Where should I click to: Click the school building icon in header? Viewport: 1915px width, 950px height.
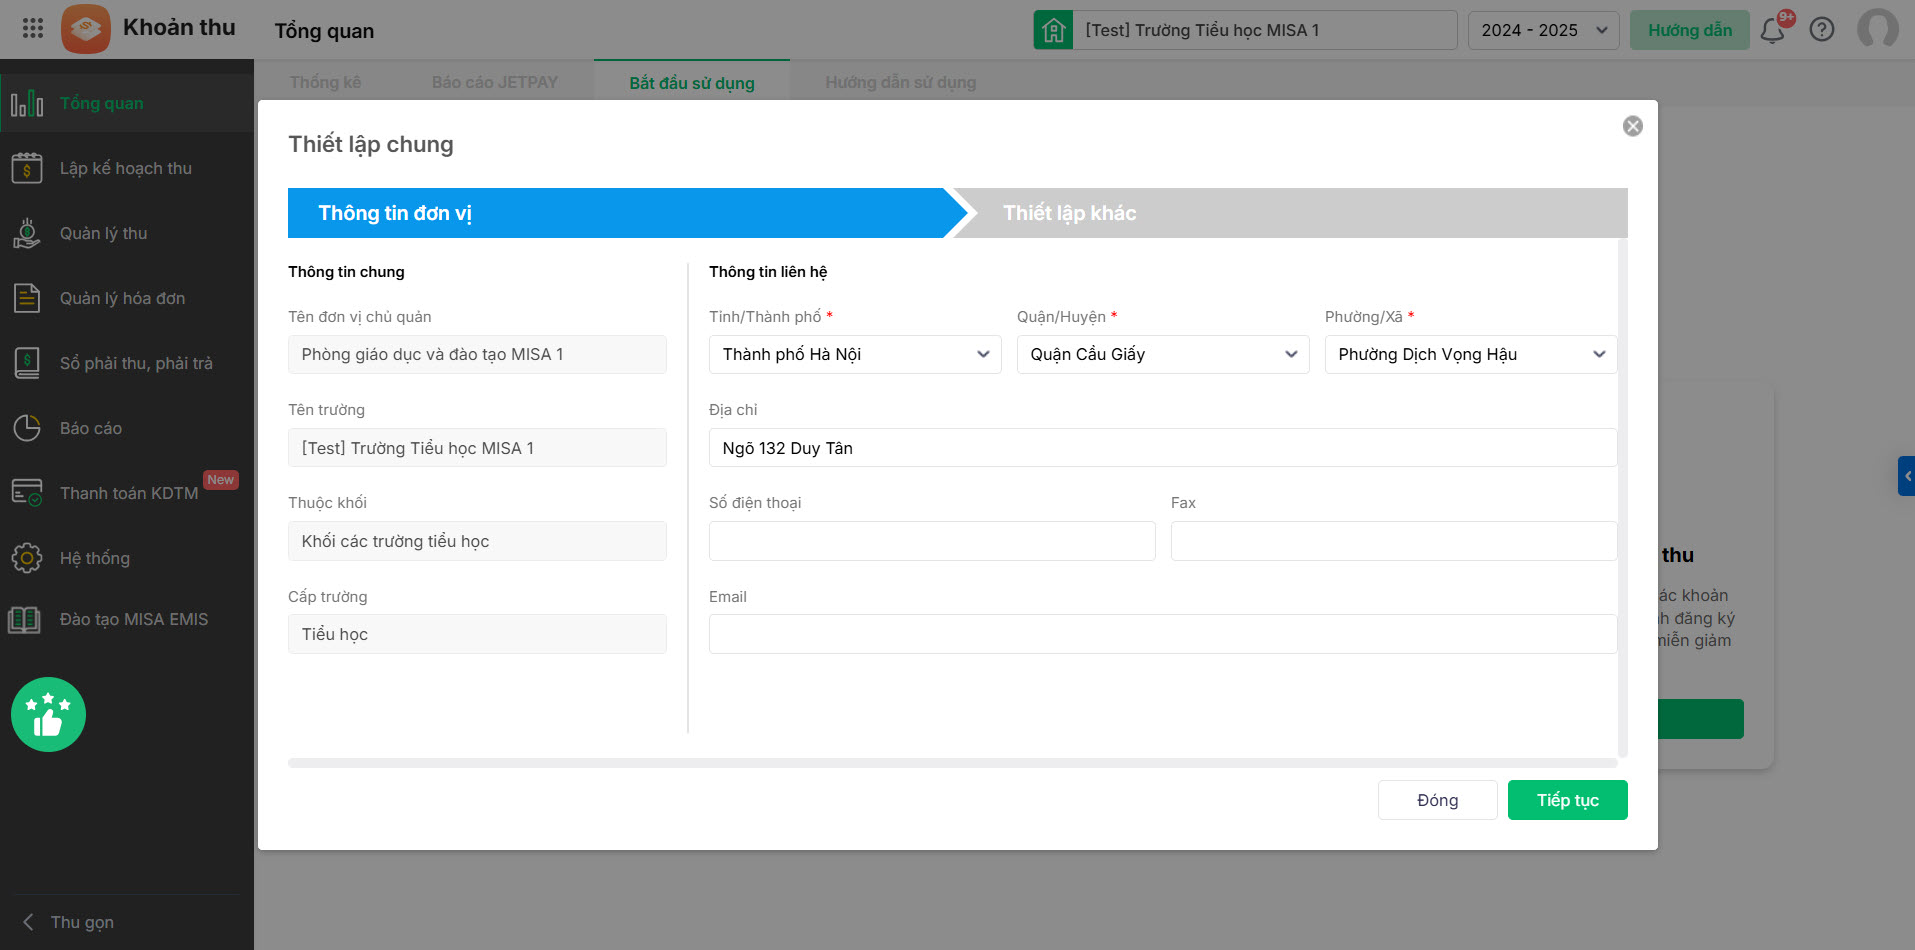click(1053, 30)
